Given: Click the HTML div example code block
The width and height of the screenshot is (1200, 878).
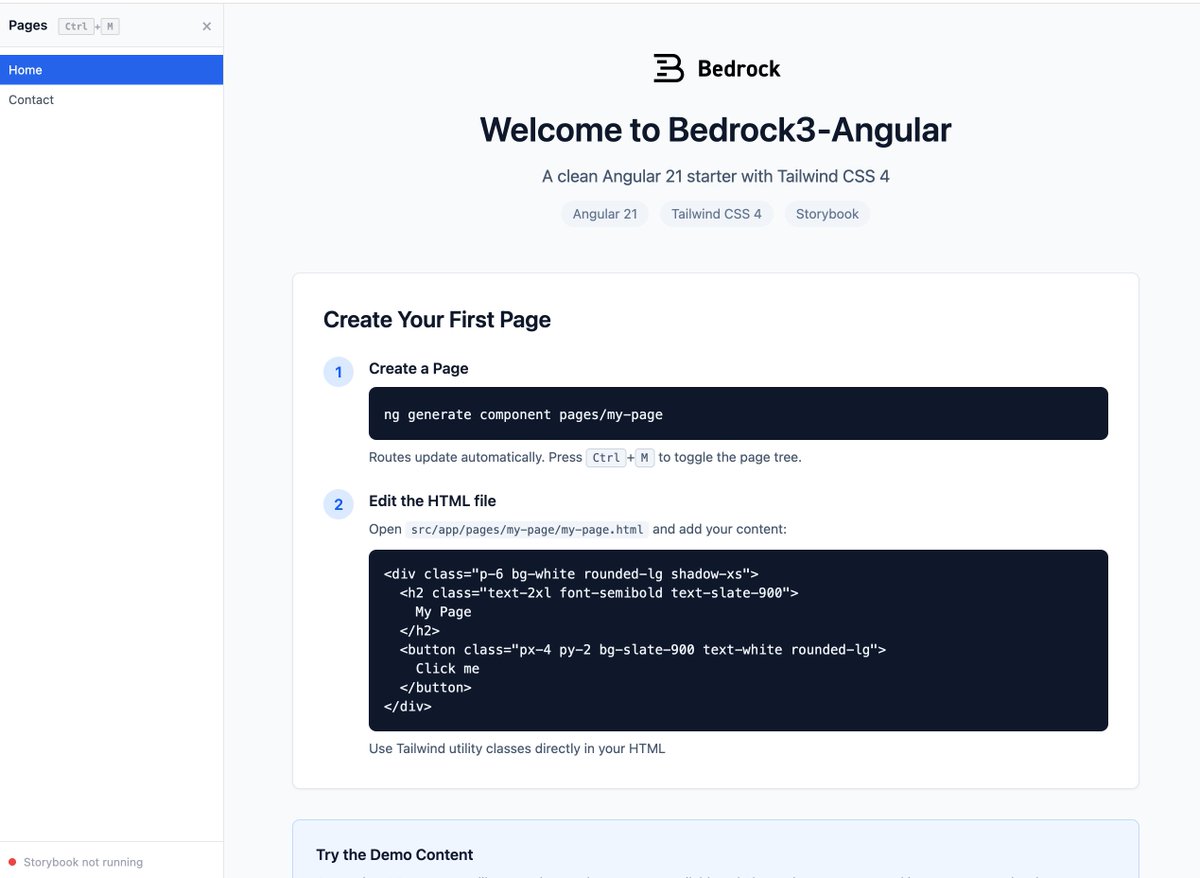Looking at the screenshot, I should pyautogui.click(x=738, y=640).
